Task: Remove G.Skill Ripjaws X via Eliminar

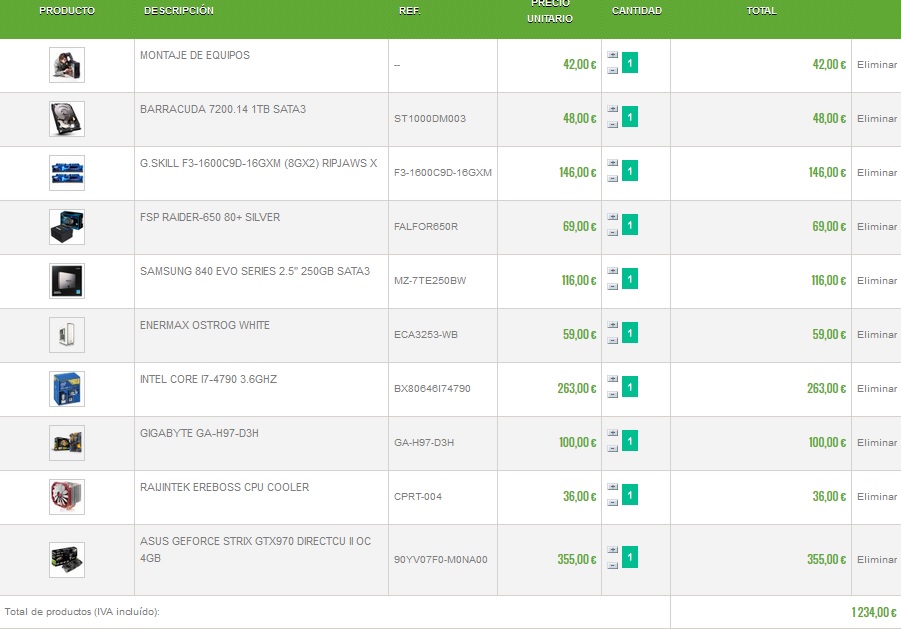Action: click(x=877, y=173)
